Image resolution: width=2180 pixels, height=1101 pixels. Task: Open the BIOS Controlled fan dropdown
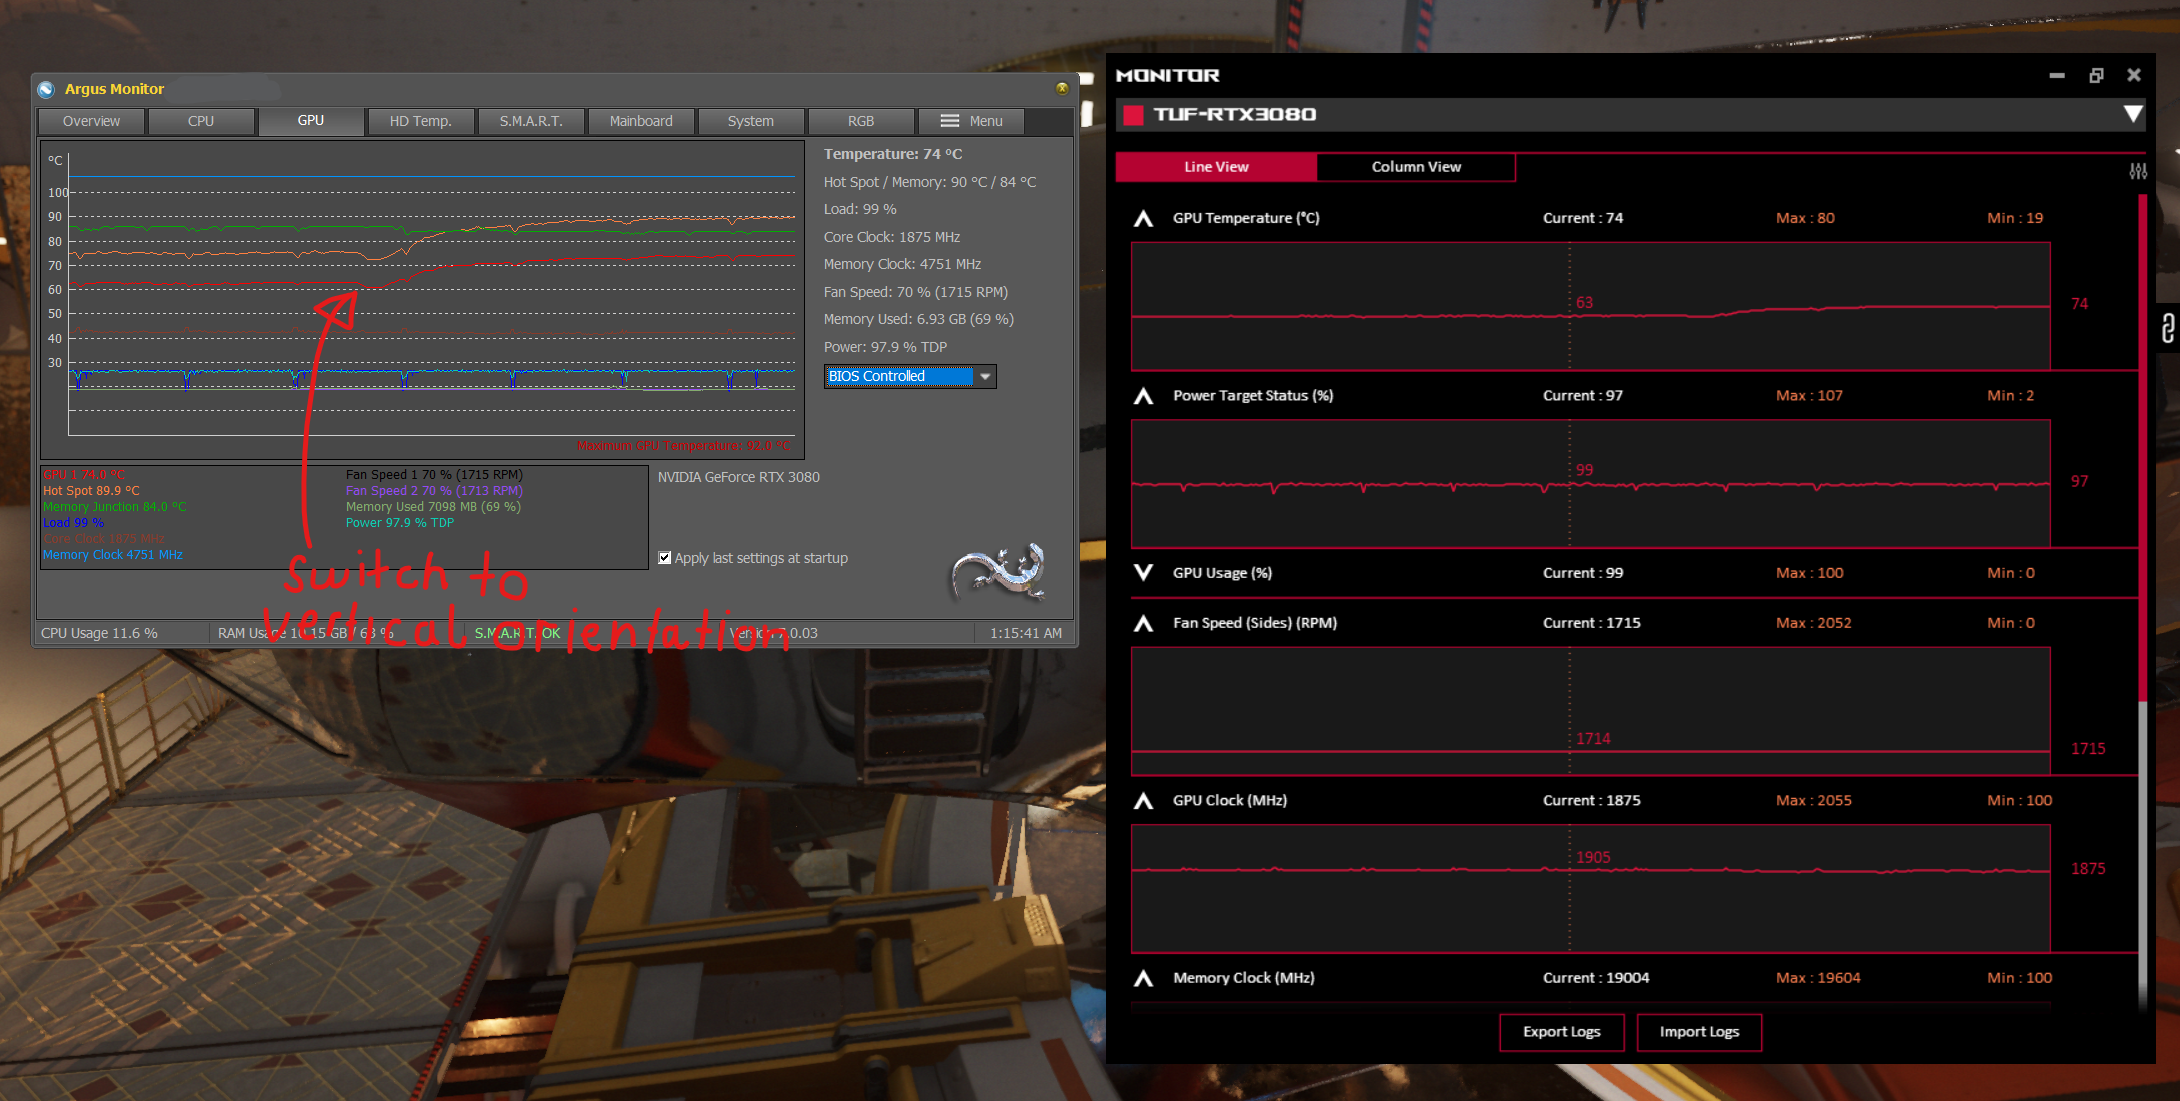click(910, 376)
